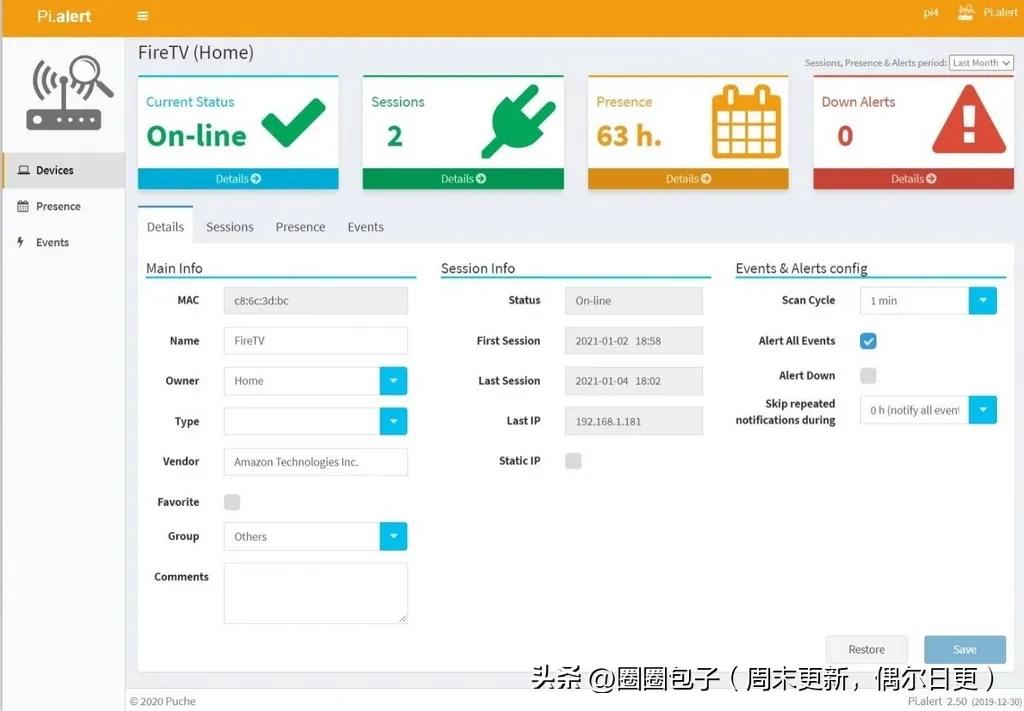The image size is (1024, 711).
Task: Open Current Status details link
Action: 238,179
